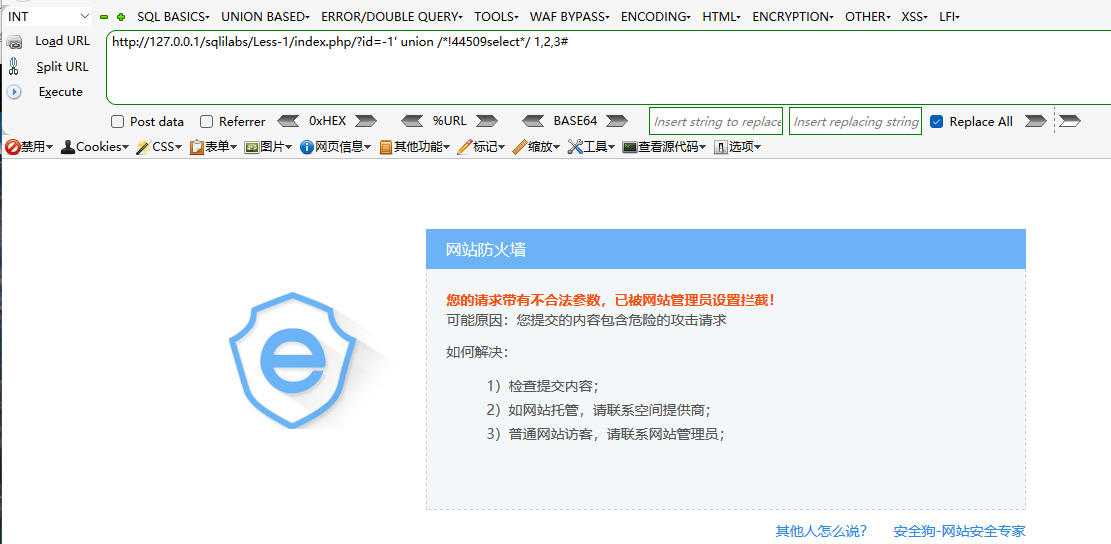This screenshot has width=1111, height=544.
Task: Click the '如何解决:' text
Action: click(478, 353)
